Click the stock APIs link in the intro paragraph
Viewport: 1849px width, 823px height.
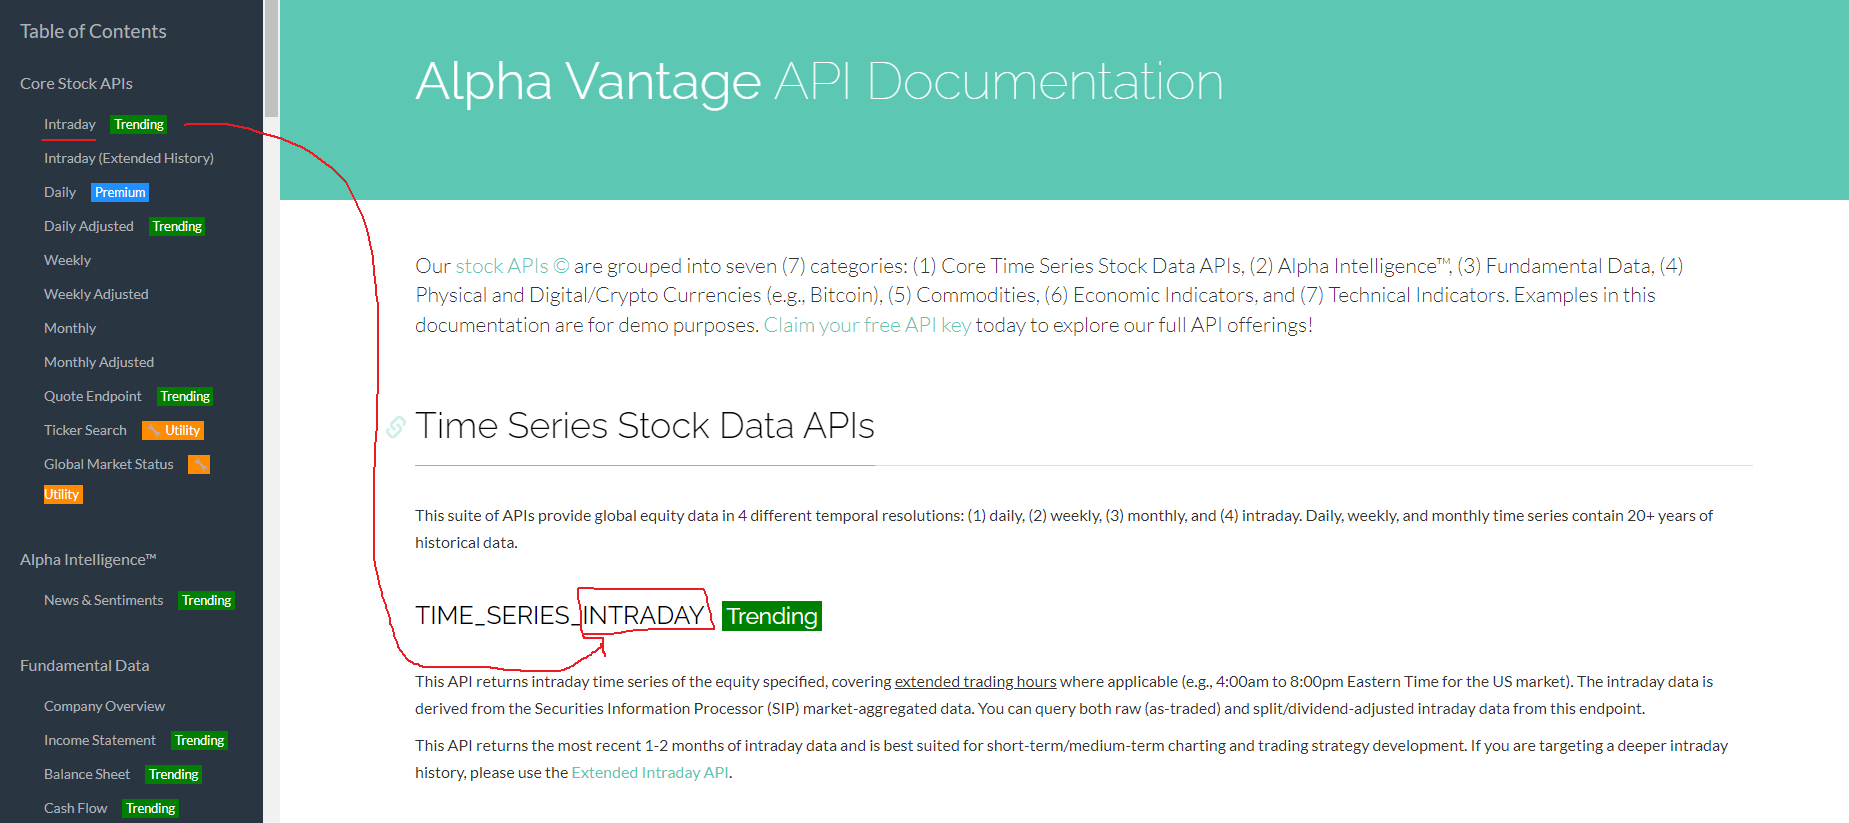[503, 265]
